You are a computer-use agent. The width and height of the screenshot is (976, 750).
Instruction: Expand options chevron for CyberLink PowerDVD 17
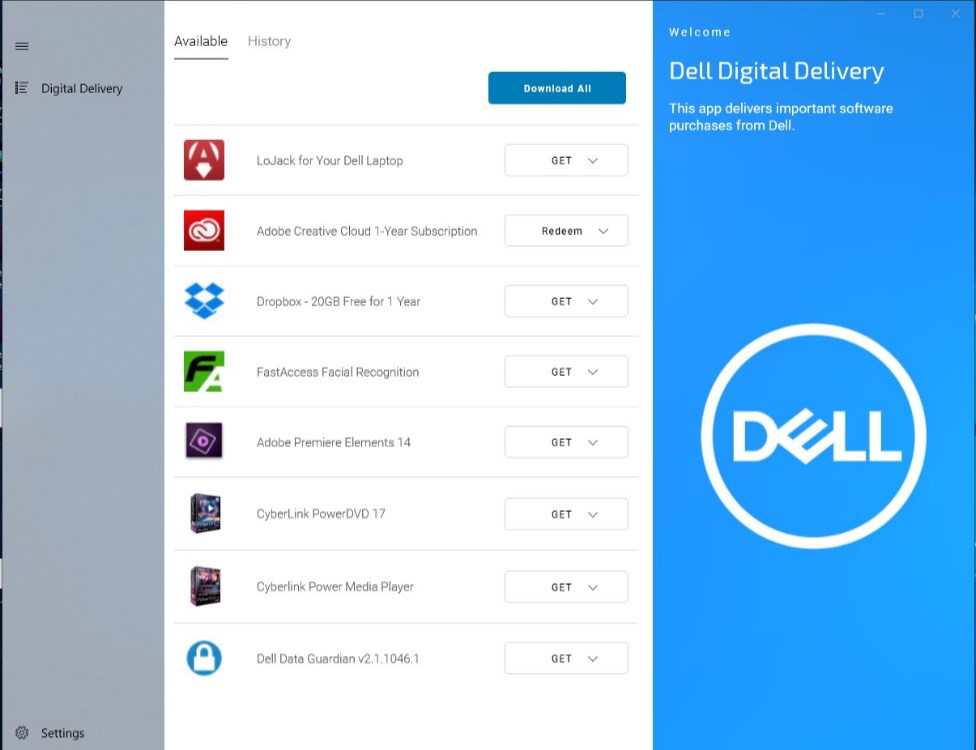point(593,515)
